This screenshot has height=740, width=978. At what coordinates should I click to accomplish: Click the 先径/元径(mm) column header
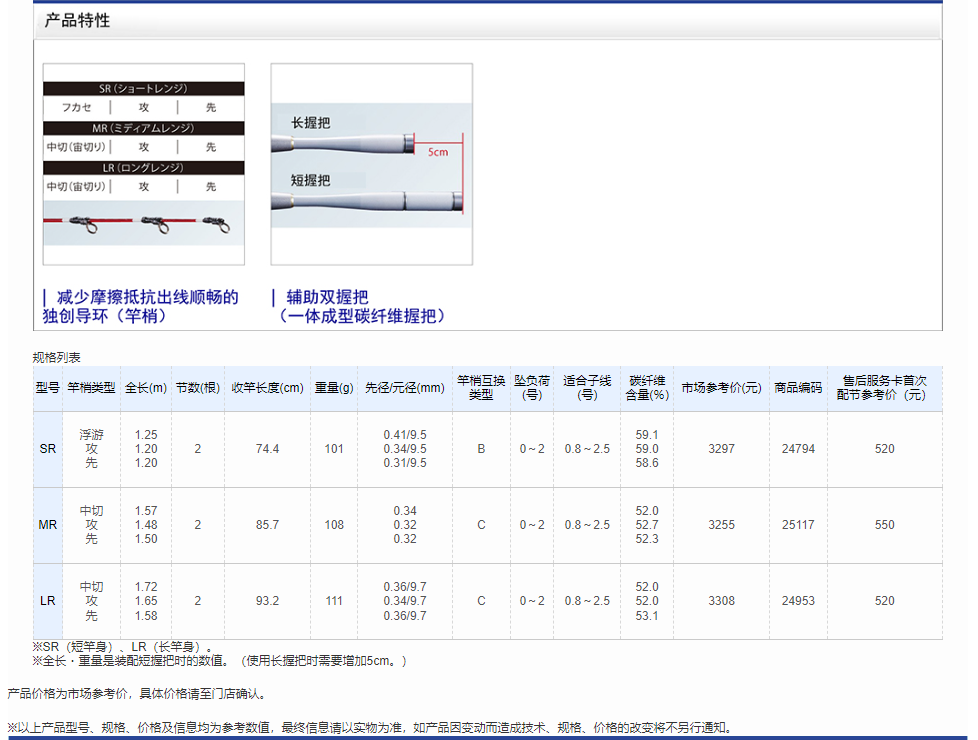(405, 388)
